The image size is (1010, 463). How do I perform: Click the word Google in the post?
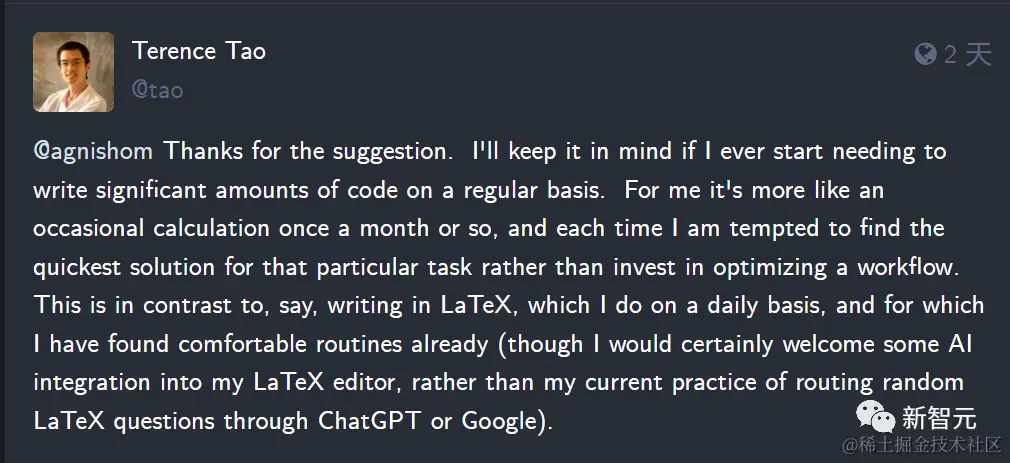tap(499, 421)
